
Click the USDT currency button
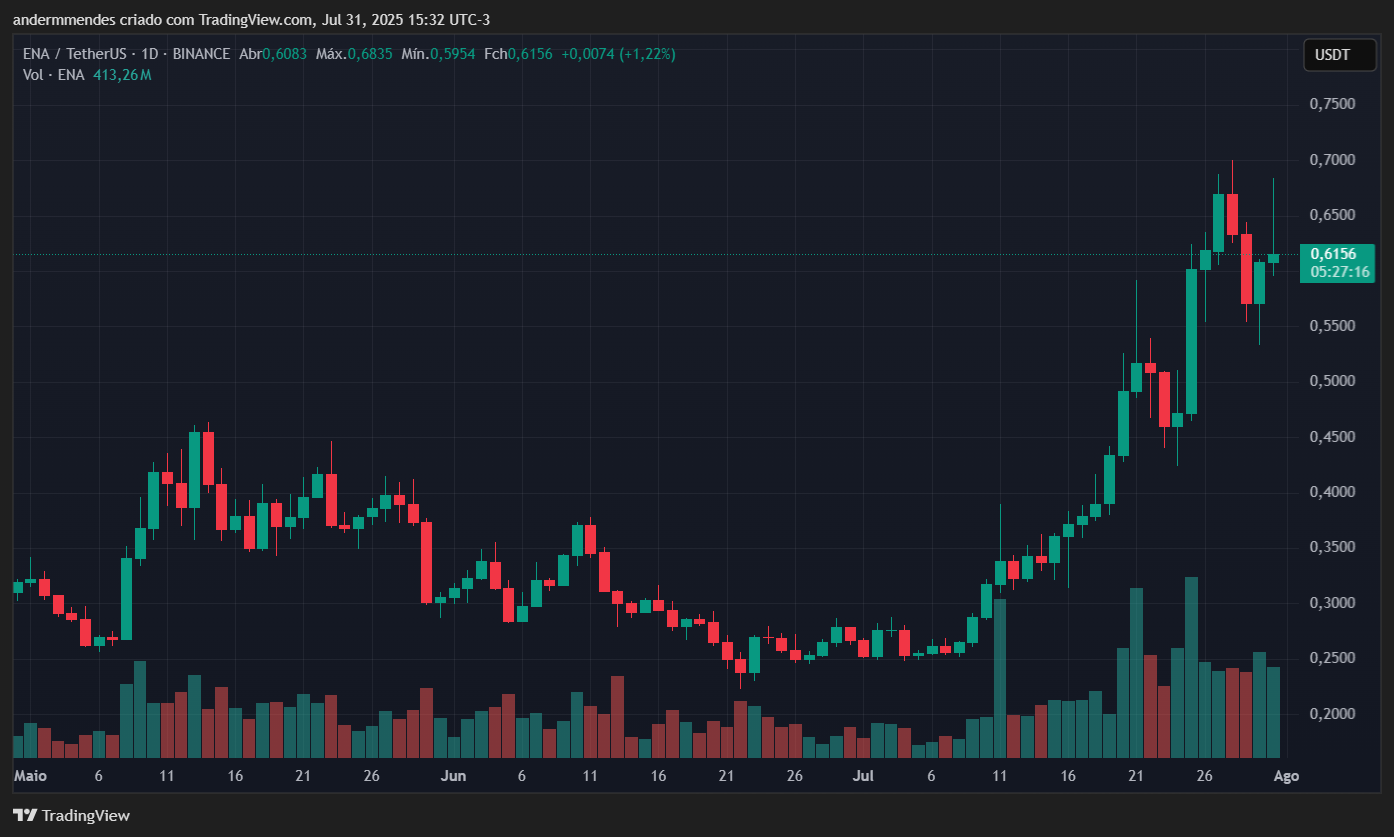[x=1339, y=55]
